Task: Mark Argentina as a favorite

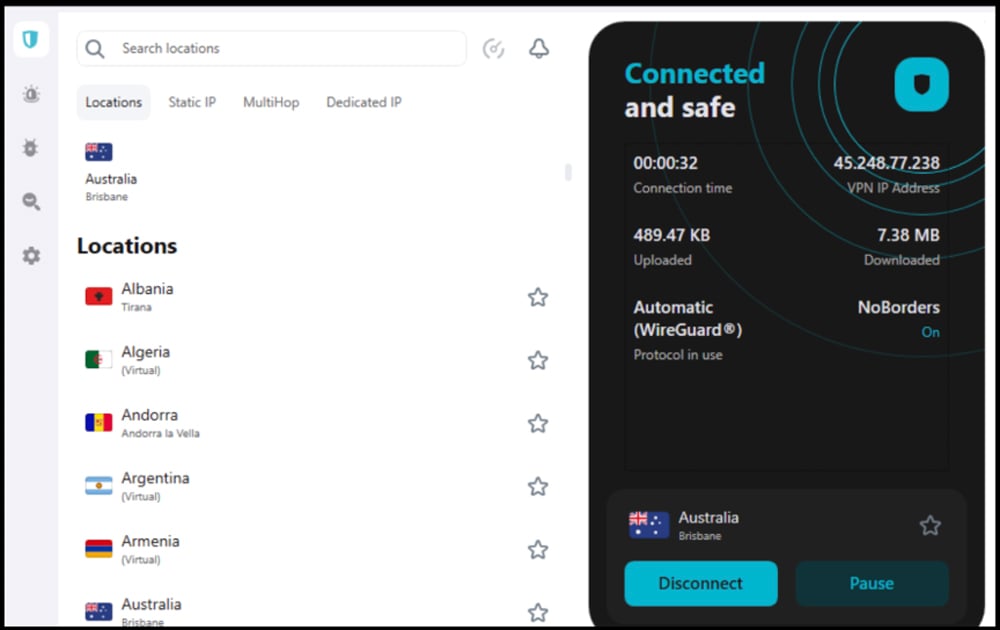Action: click(x=538, y=486)
